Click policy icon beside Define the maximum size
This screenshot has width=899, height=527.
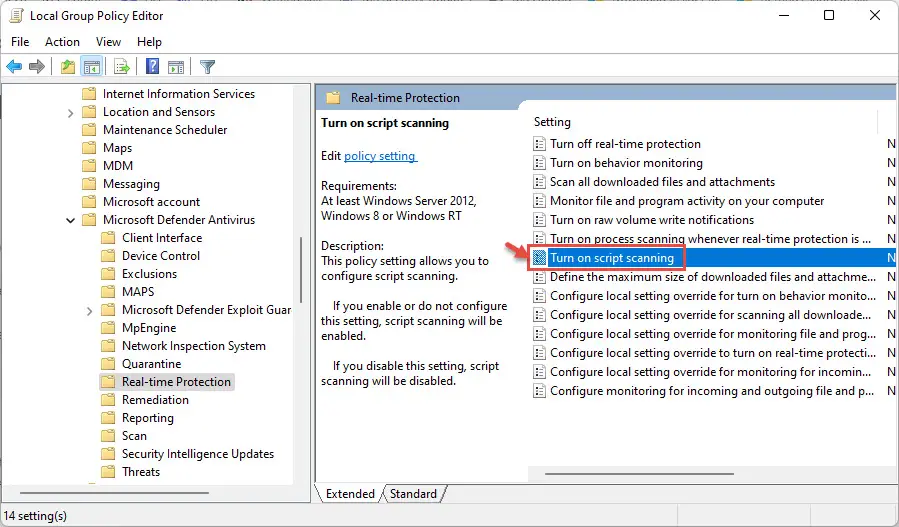click(x=539, y=277)
